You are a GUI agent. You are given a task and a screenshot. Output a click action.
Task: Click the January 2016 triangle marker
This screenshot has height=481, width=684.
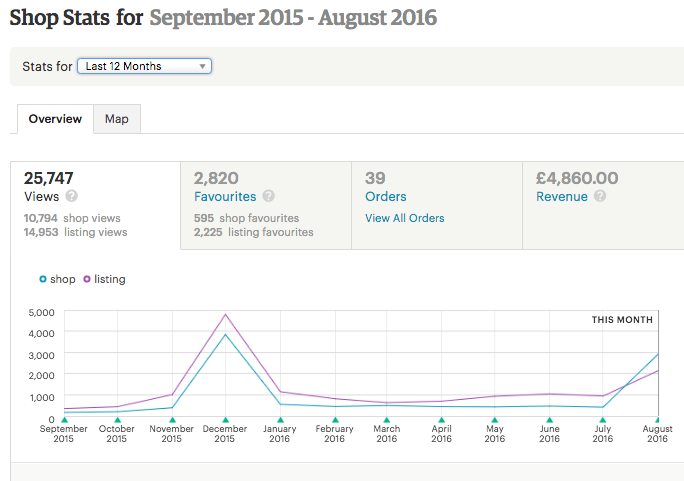pyautogui.click(x=280, y=420)
